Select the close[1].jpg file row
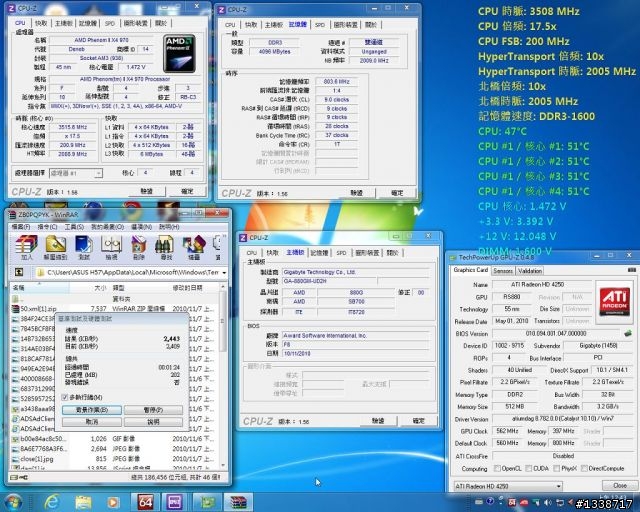 (116, 459)
